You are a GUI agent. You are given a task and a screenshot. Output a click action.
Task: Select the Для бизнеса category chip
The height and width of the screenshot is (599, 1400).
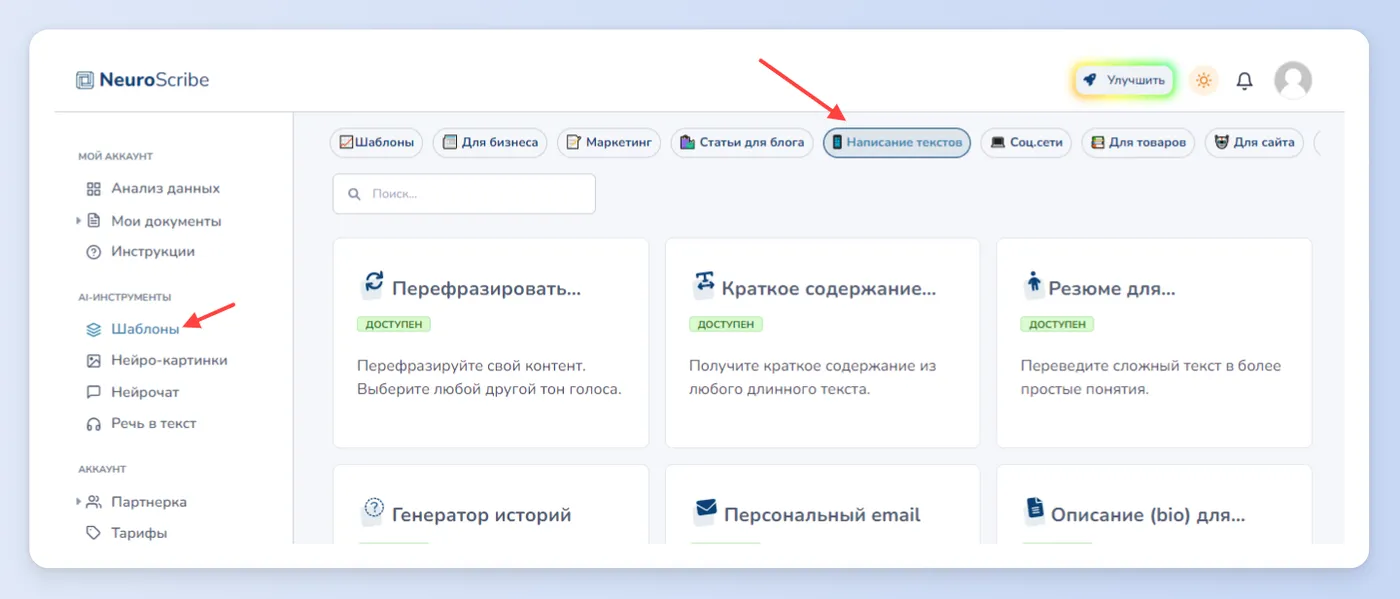click(490, 143)
